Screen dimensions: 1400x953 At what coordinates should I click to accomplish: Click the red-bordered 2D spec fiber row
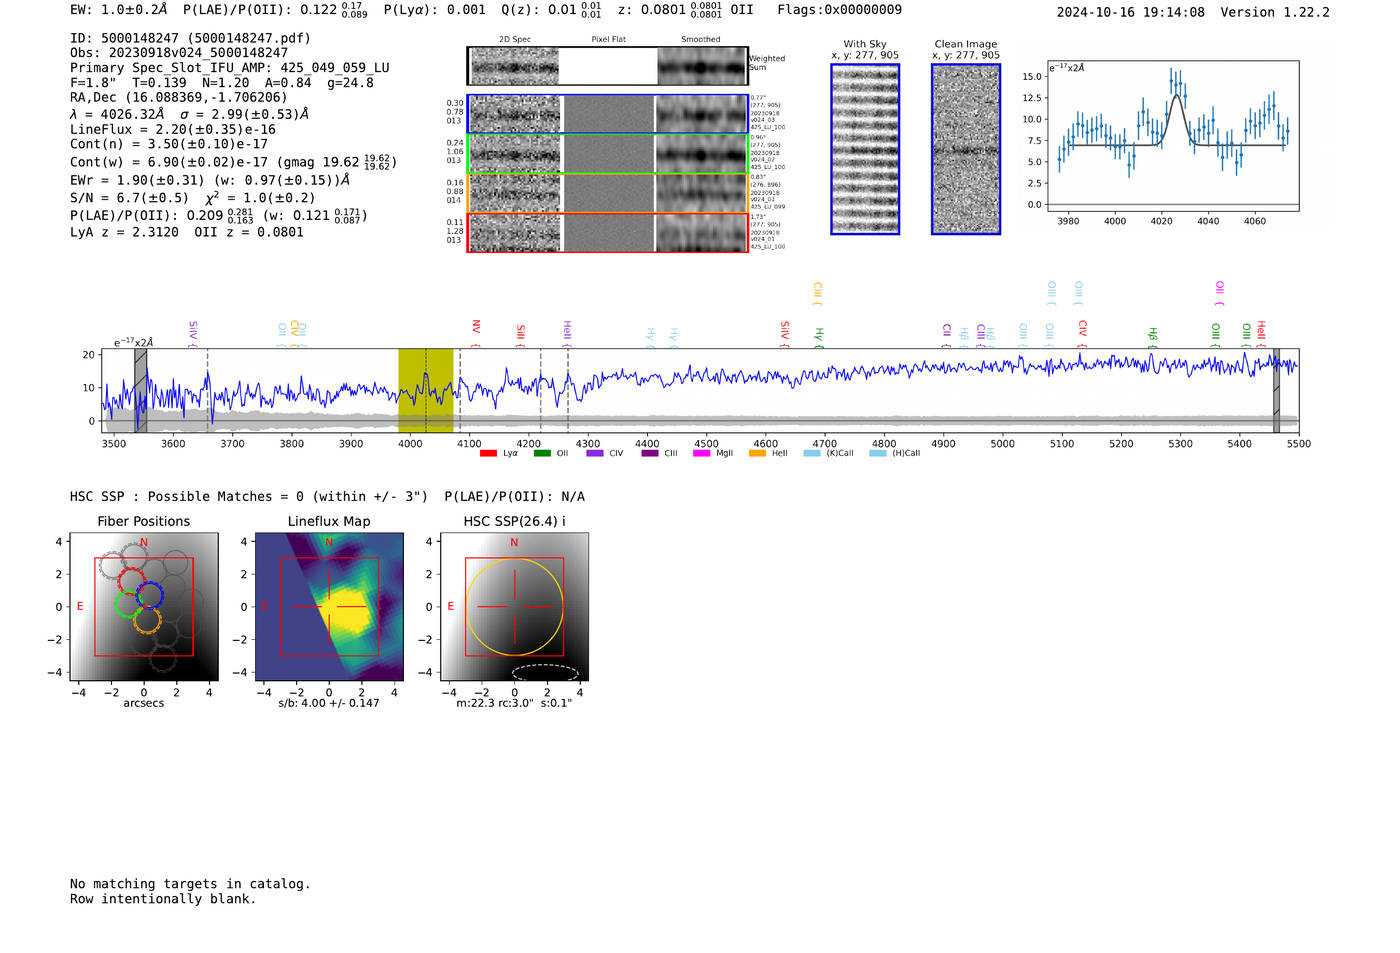point(607,233)
